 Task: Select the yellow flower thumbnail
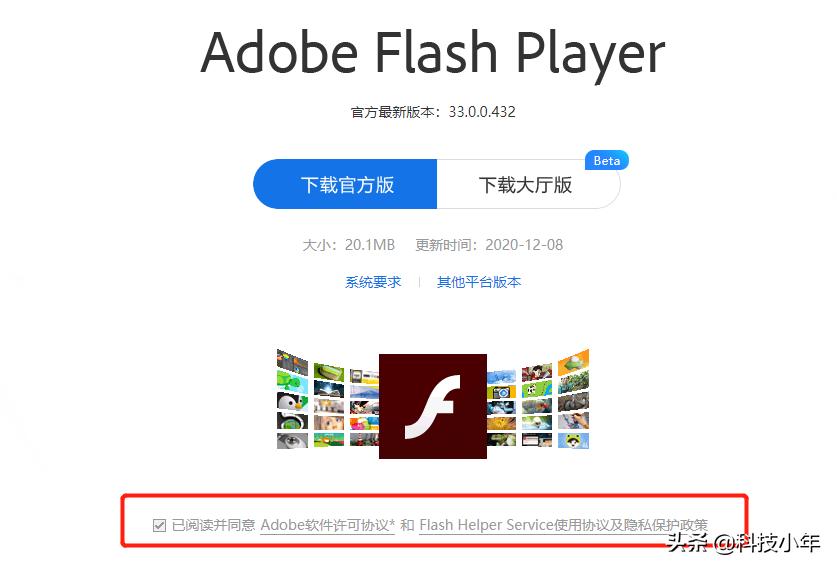click(x=501, y=423)
